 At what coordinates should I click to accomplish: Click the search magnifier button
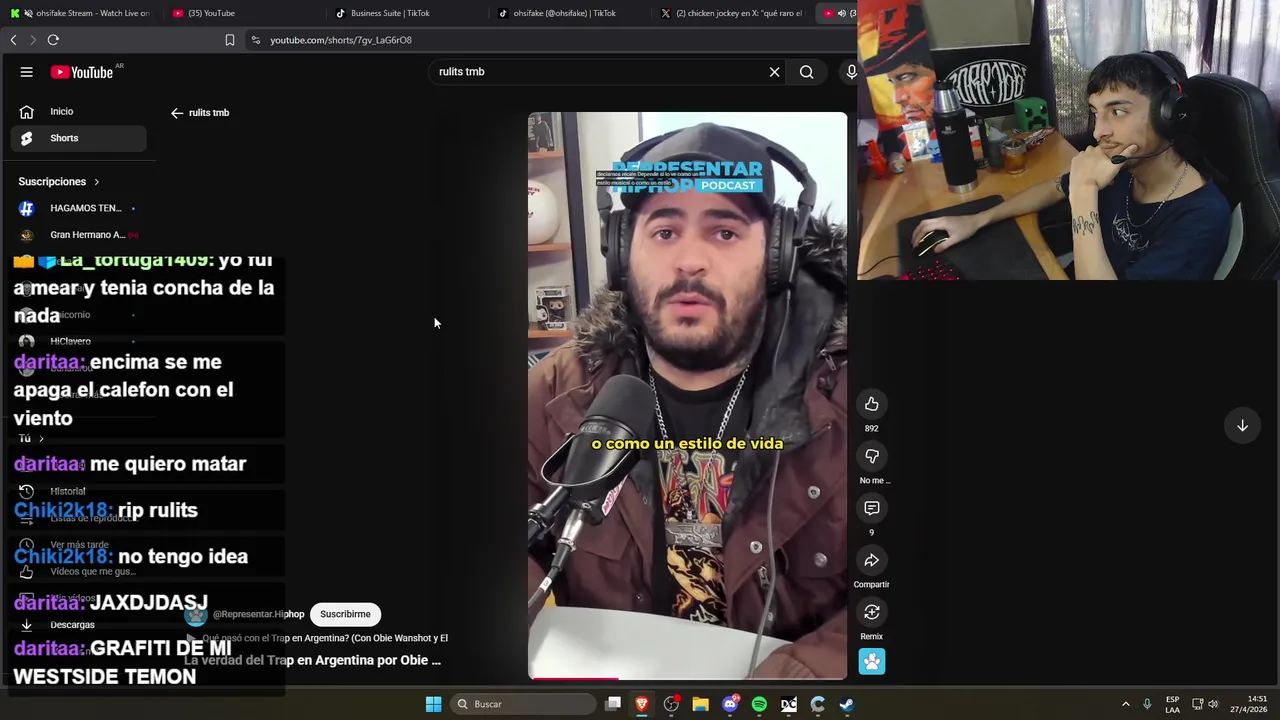click(806, 72)
